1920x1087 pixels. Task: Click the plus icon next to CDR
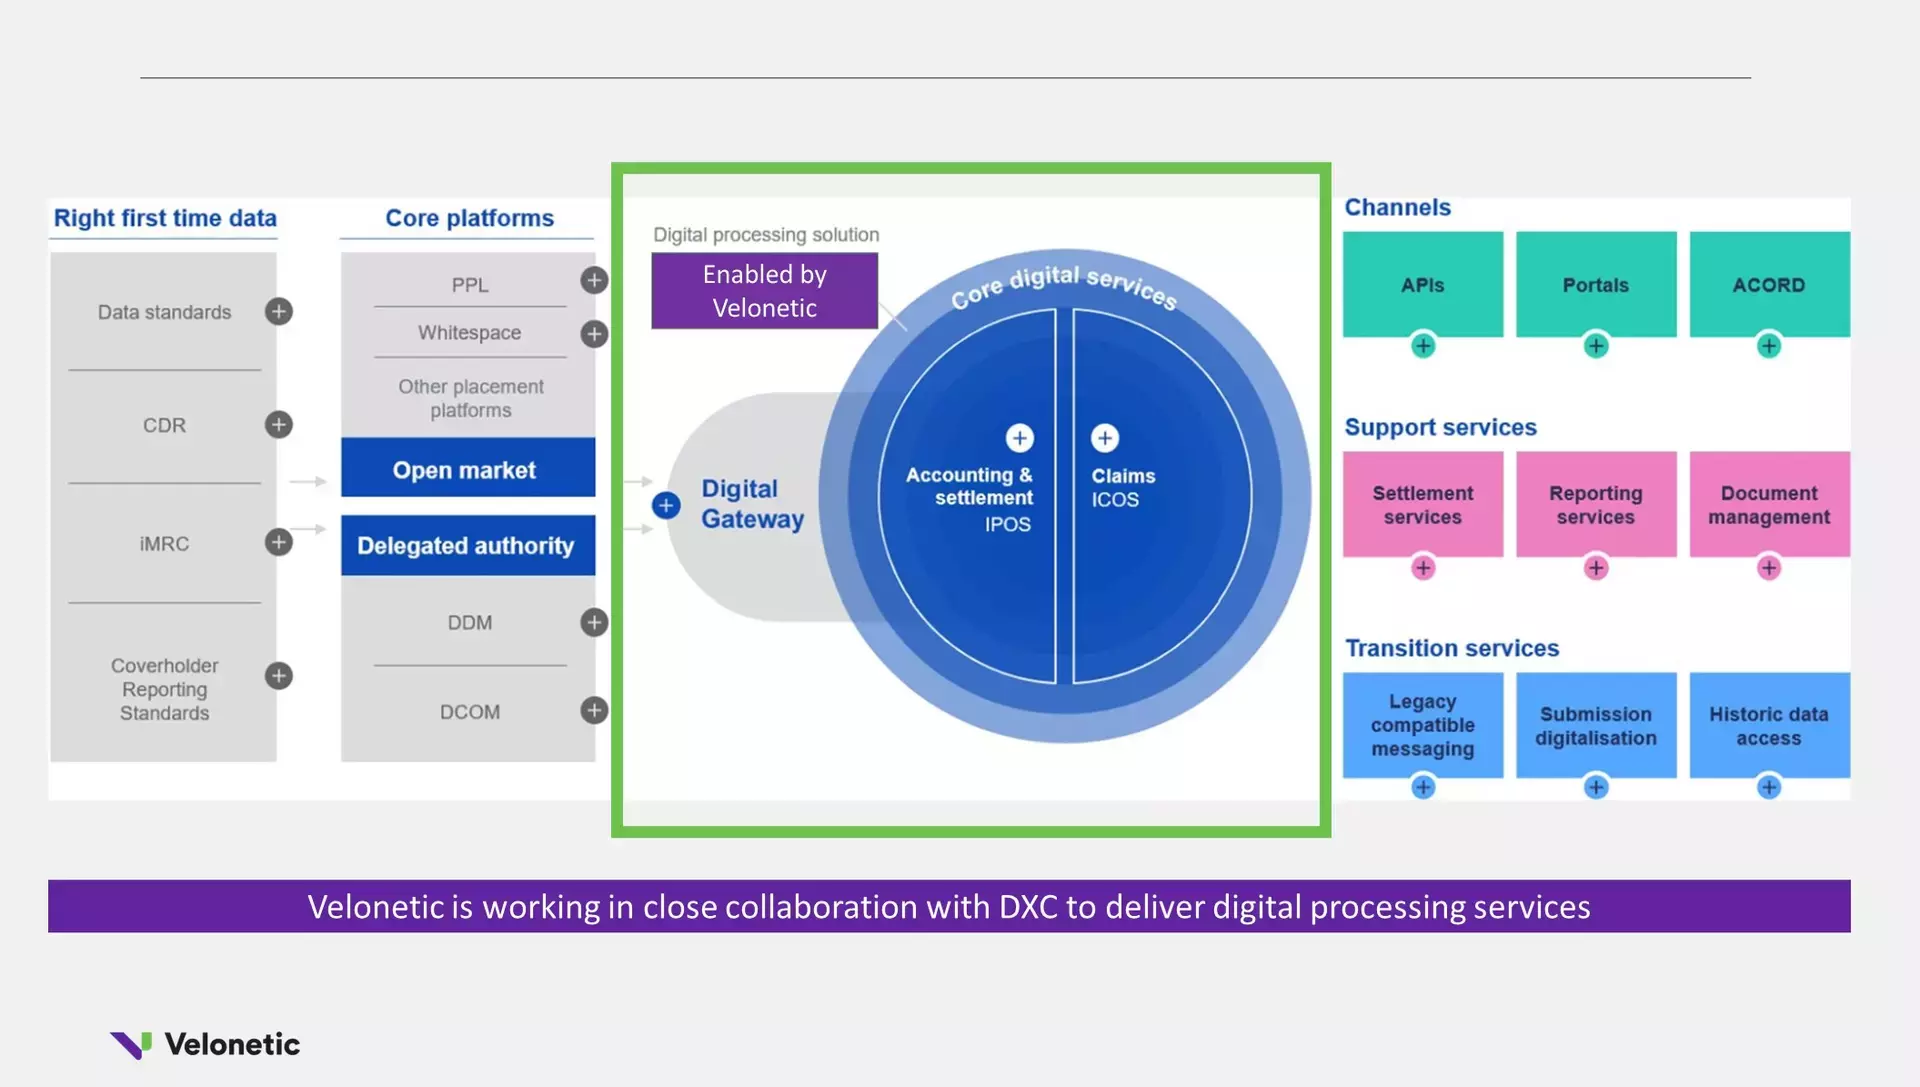pos(278,424)
